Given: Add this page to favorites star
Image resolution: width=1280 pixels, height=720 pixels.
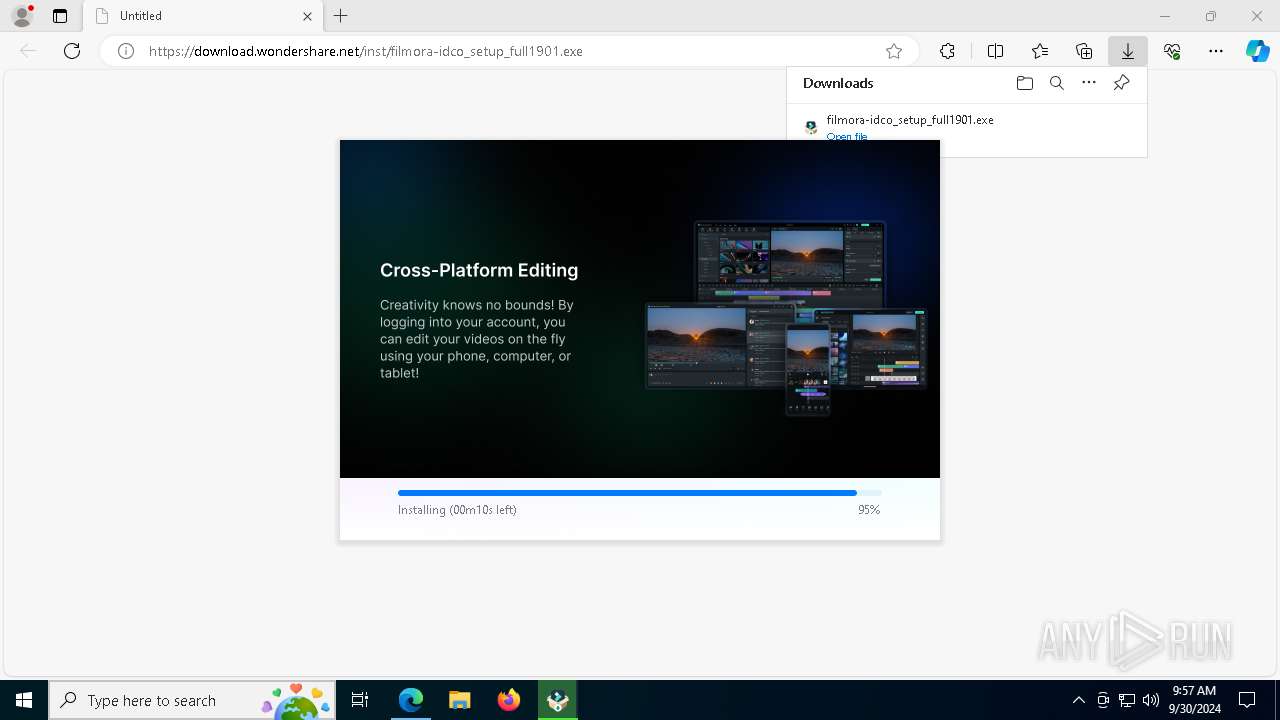Looking at the screenshot, I should click(894, 51).
